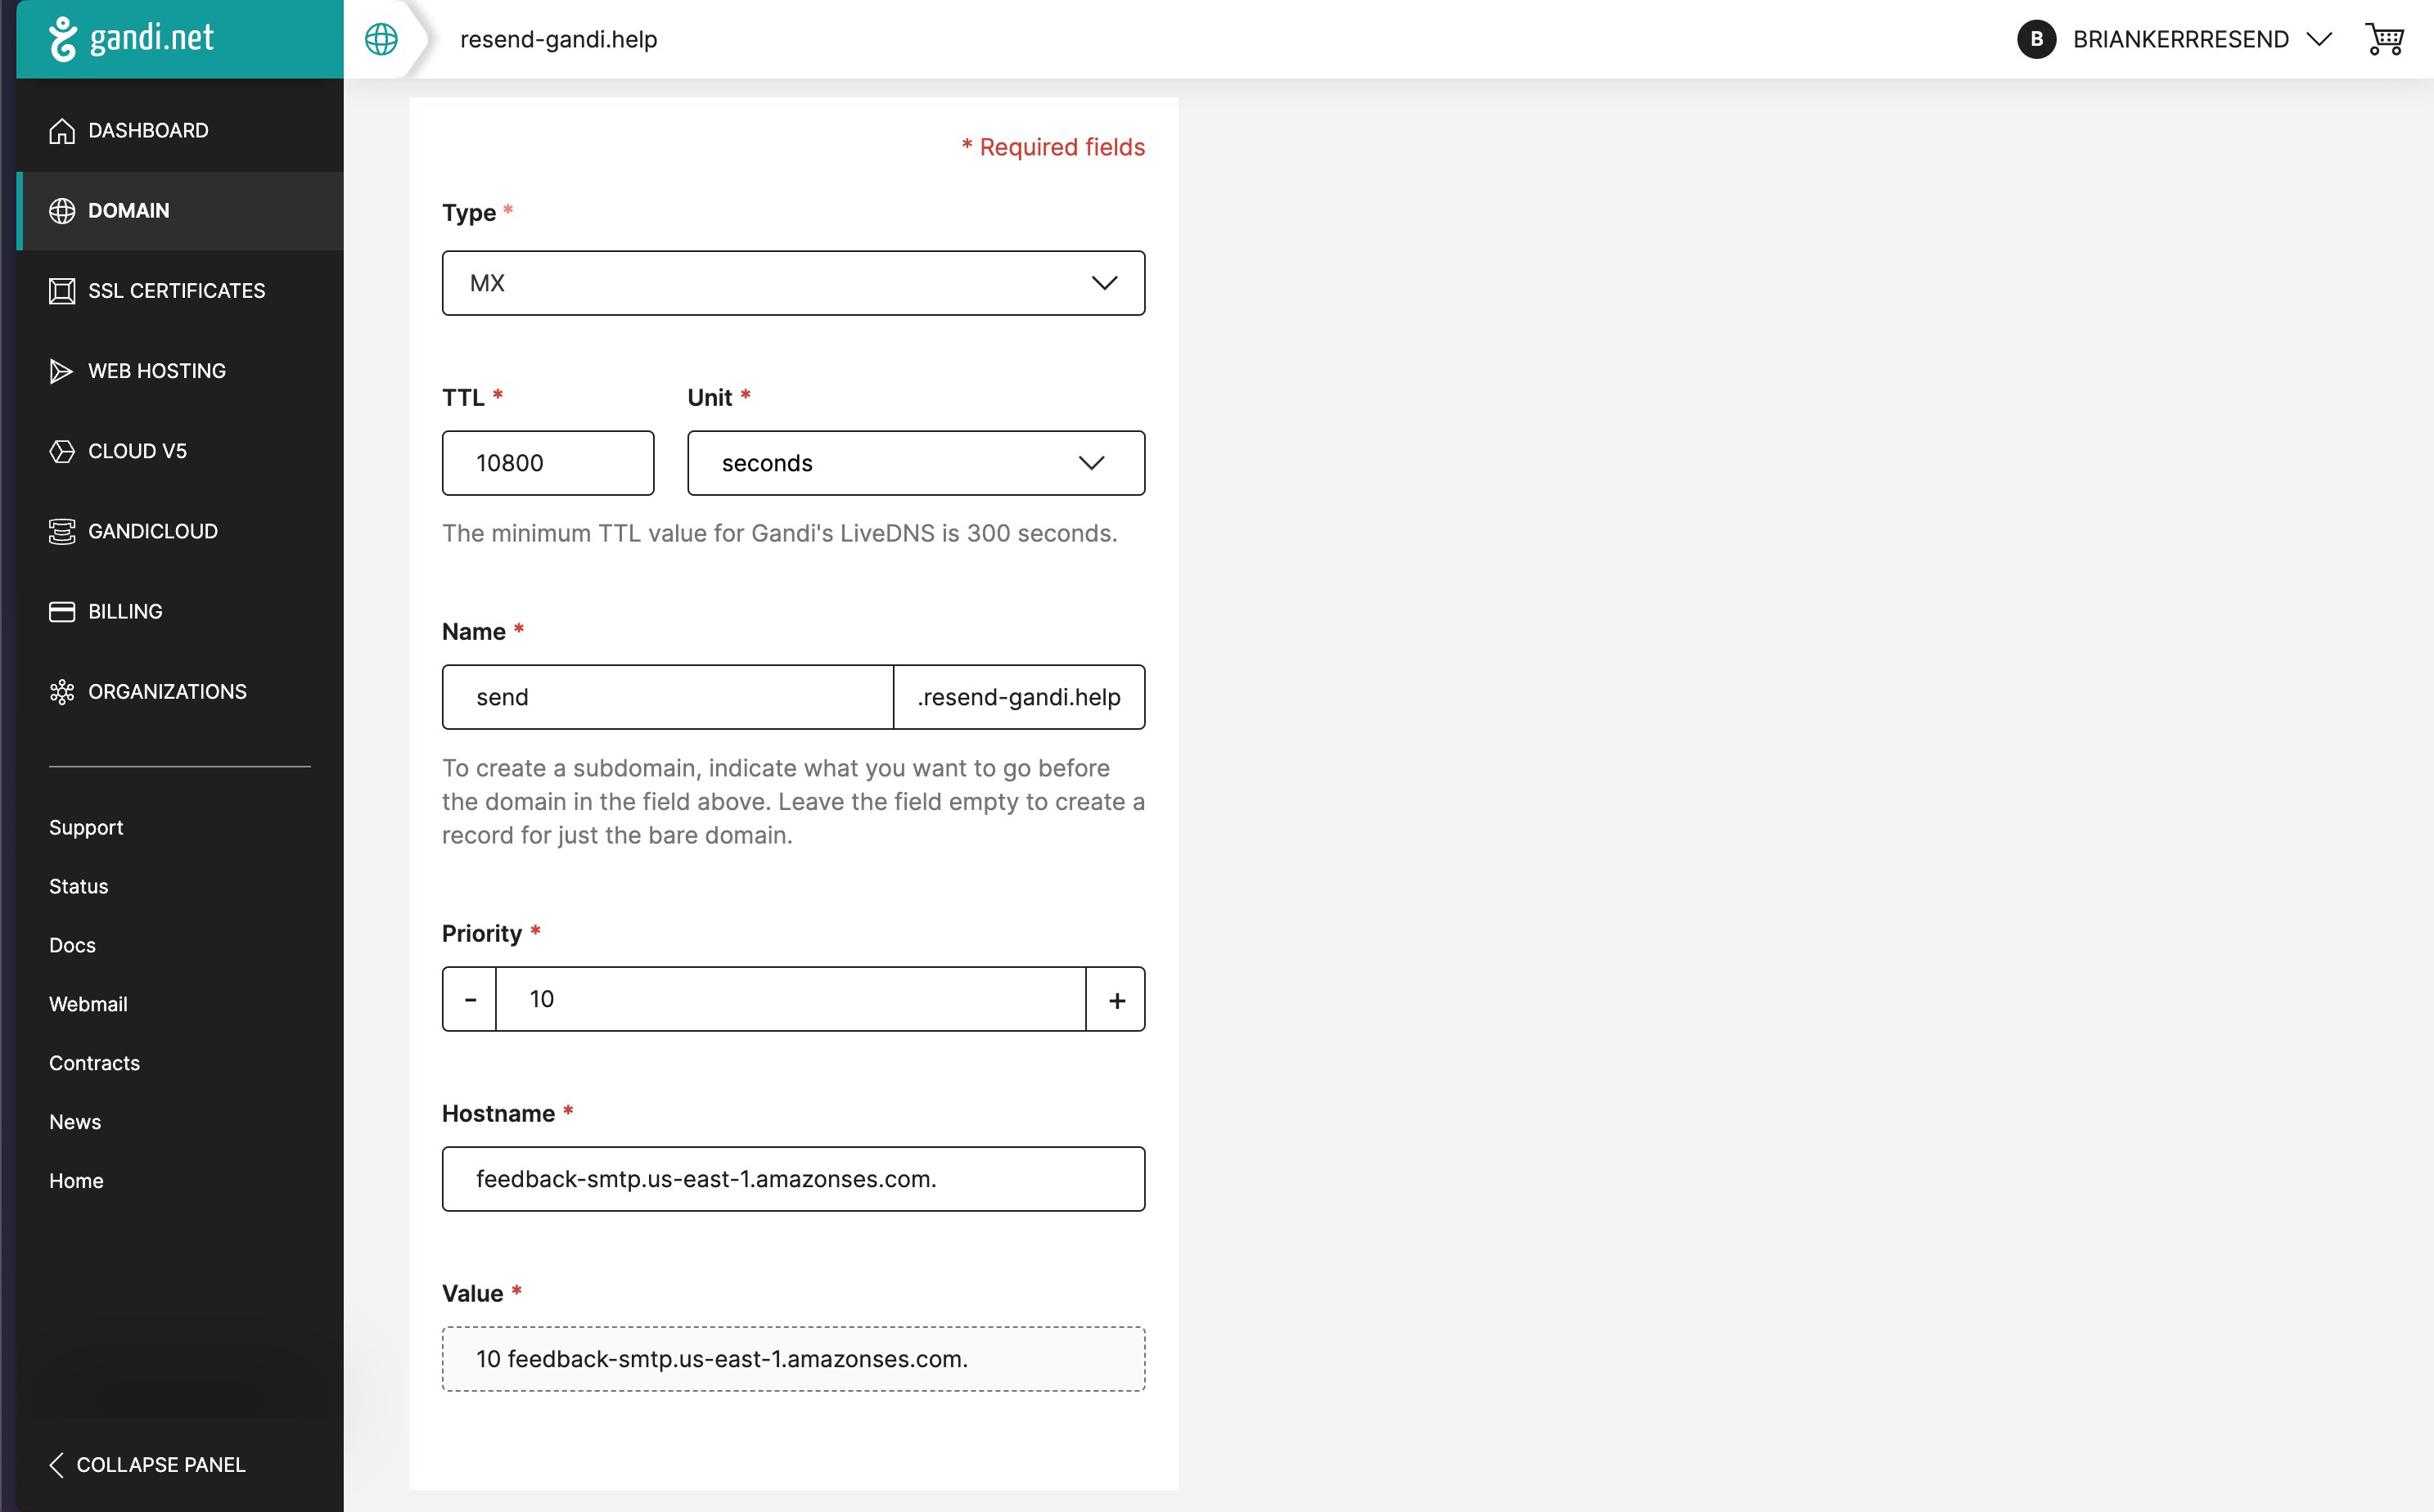The width and height of the screenshot is (2434, 1512).
Task: Click the Priority label
Action: click(x=482, y=933)
